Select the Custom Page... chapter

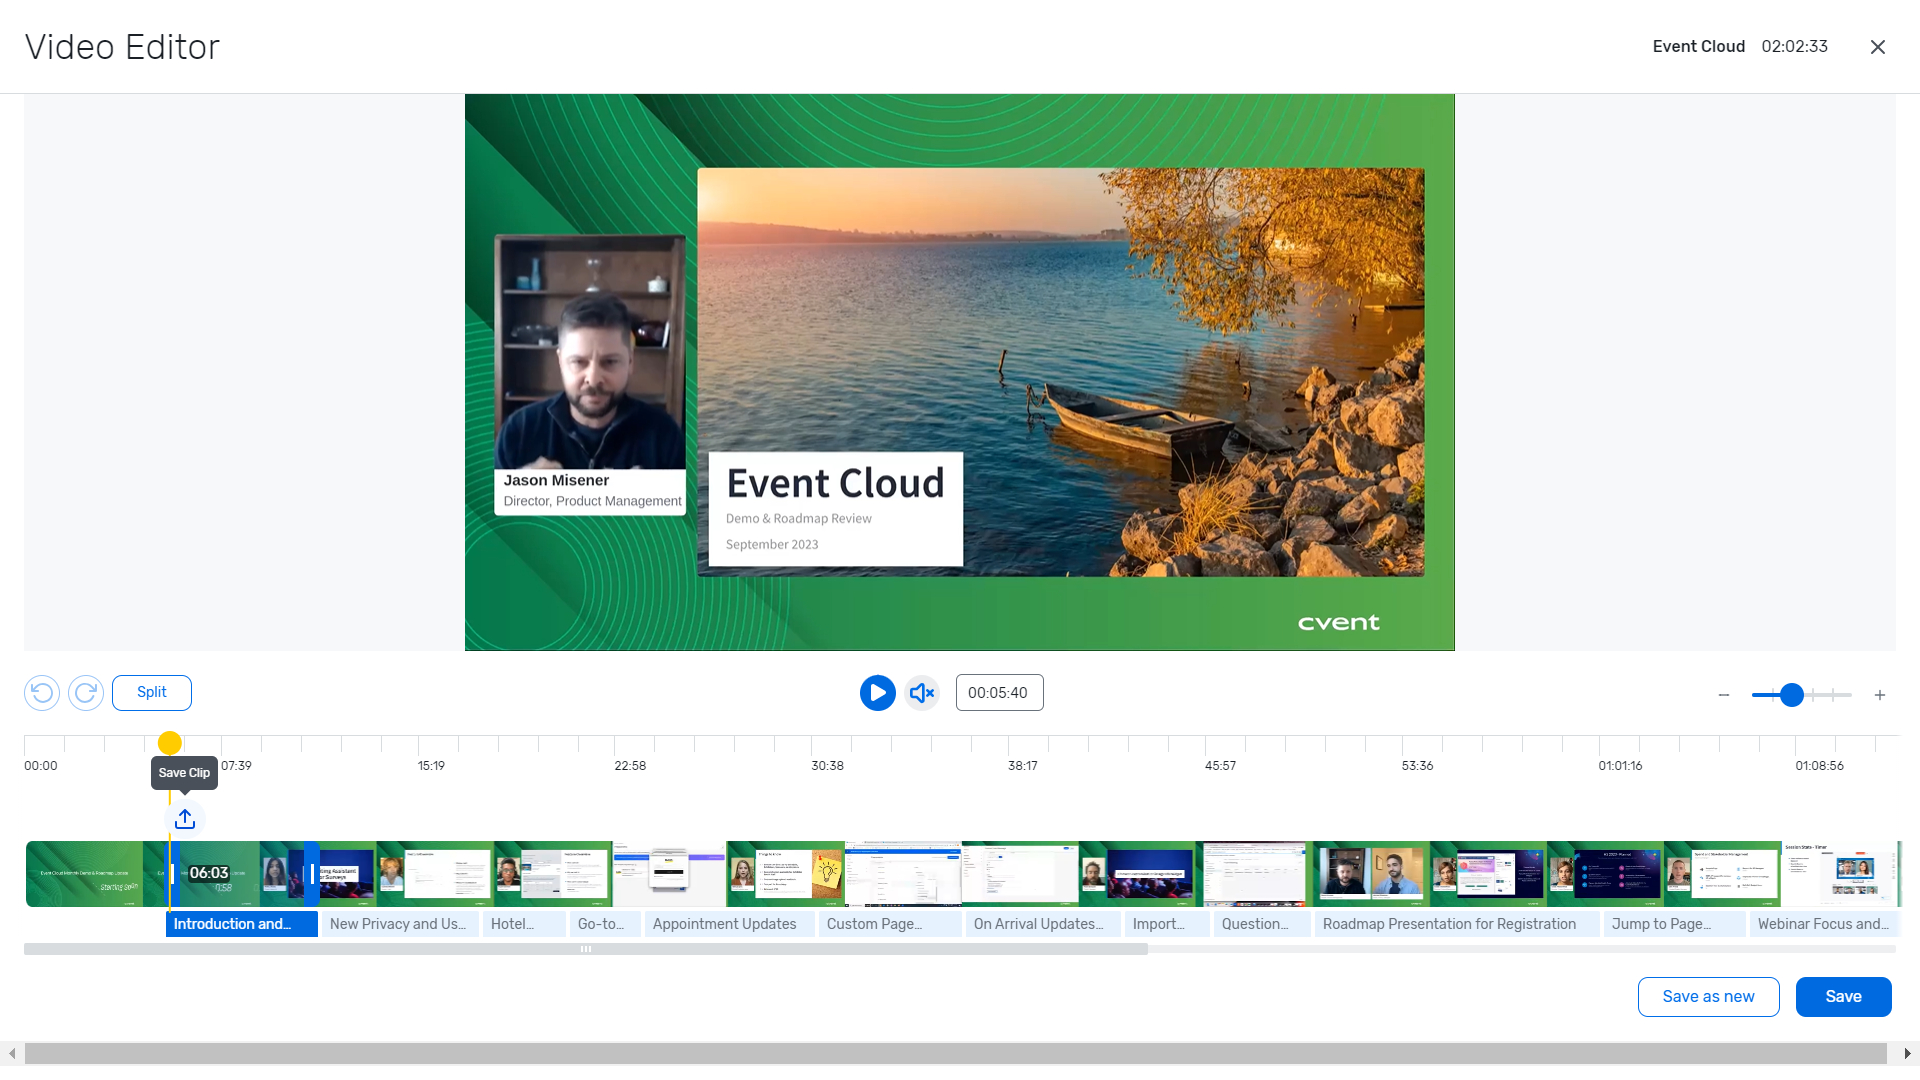(x=890, y=924)
